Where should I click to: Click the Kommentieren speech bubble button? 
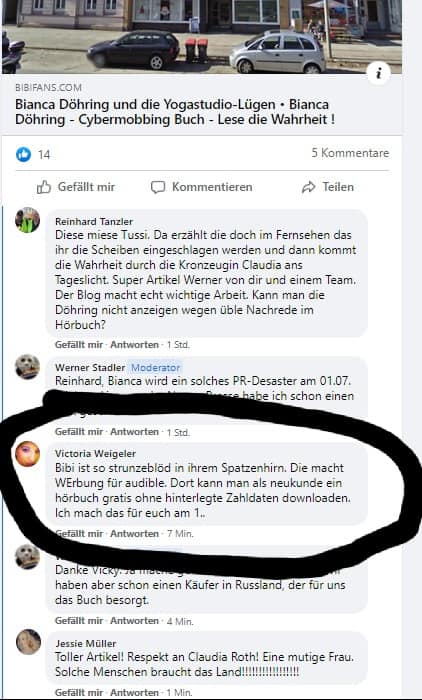(x=201, y=187)
